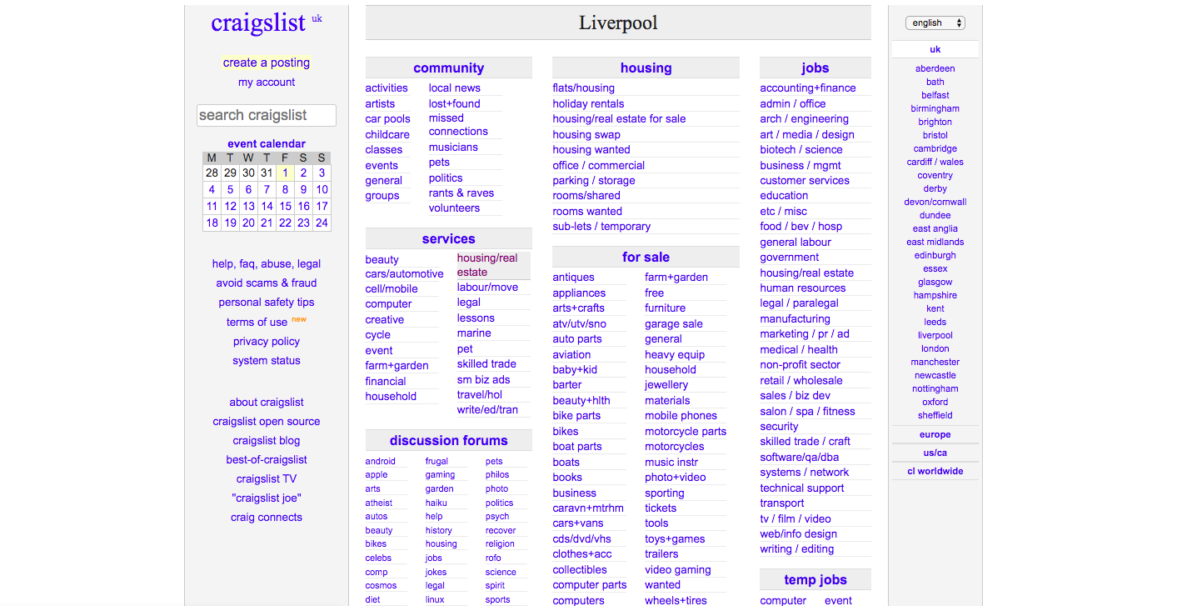
Task: Switch to manchester city site
Action: coord(935,362)
